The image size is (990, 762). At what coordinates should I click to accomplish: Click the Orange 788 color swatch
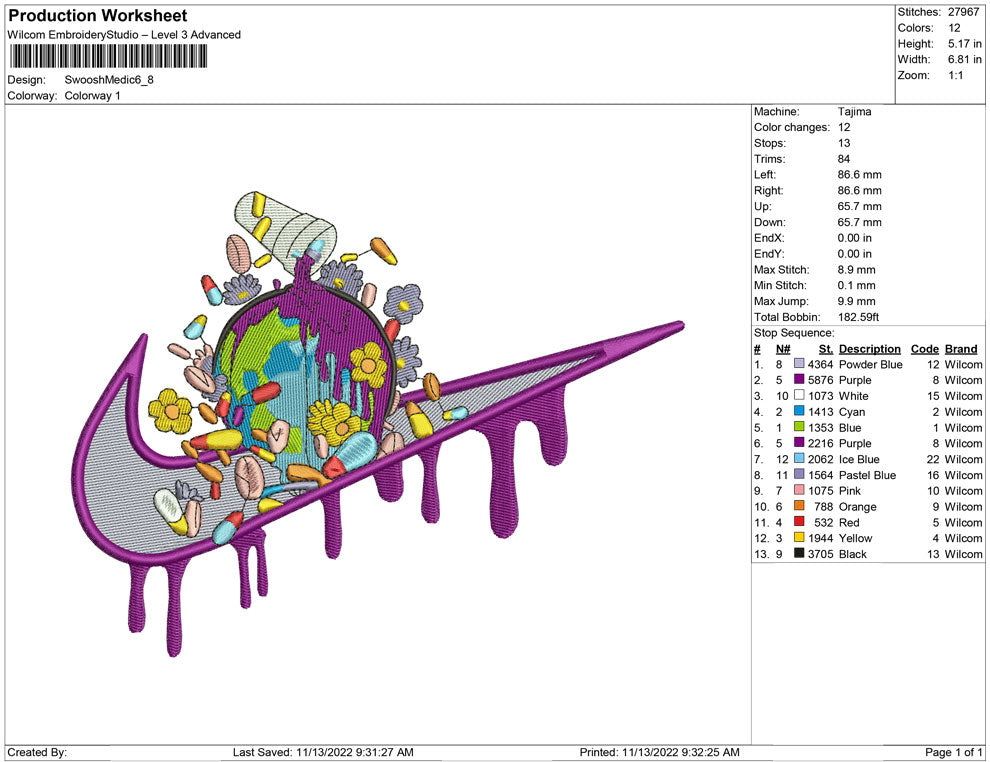[799, 506]
